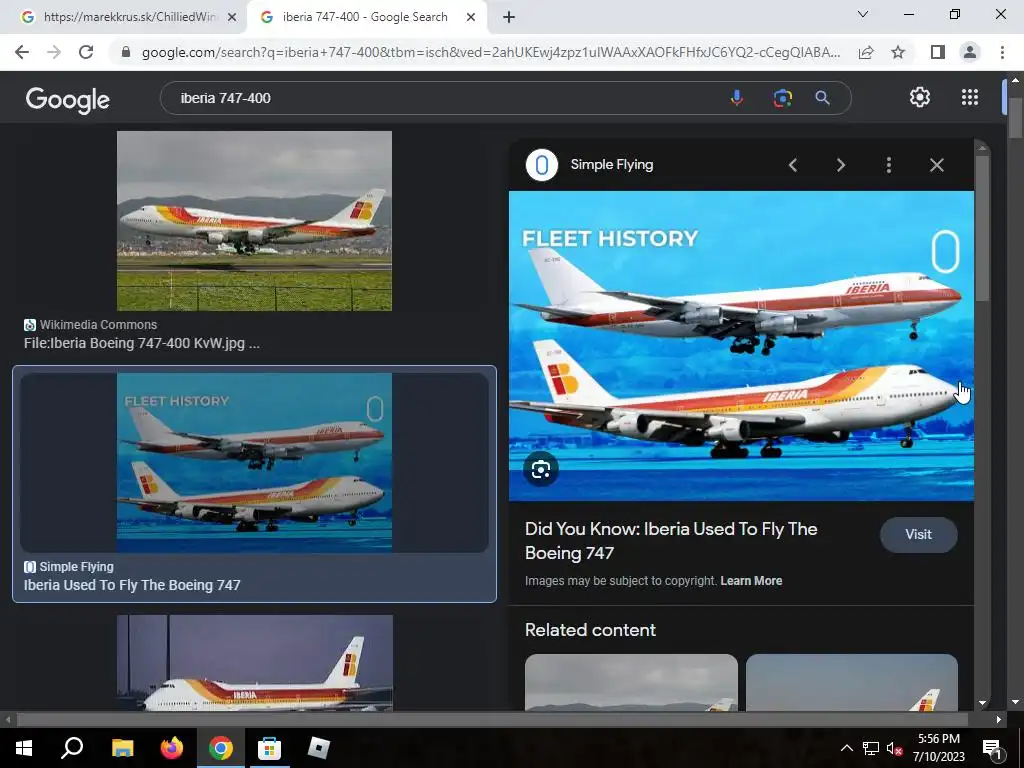Open 'File:Iberia Boeing 747-400 KvW.jpg' result link
1024x768 pixels.
[142, 343]
